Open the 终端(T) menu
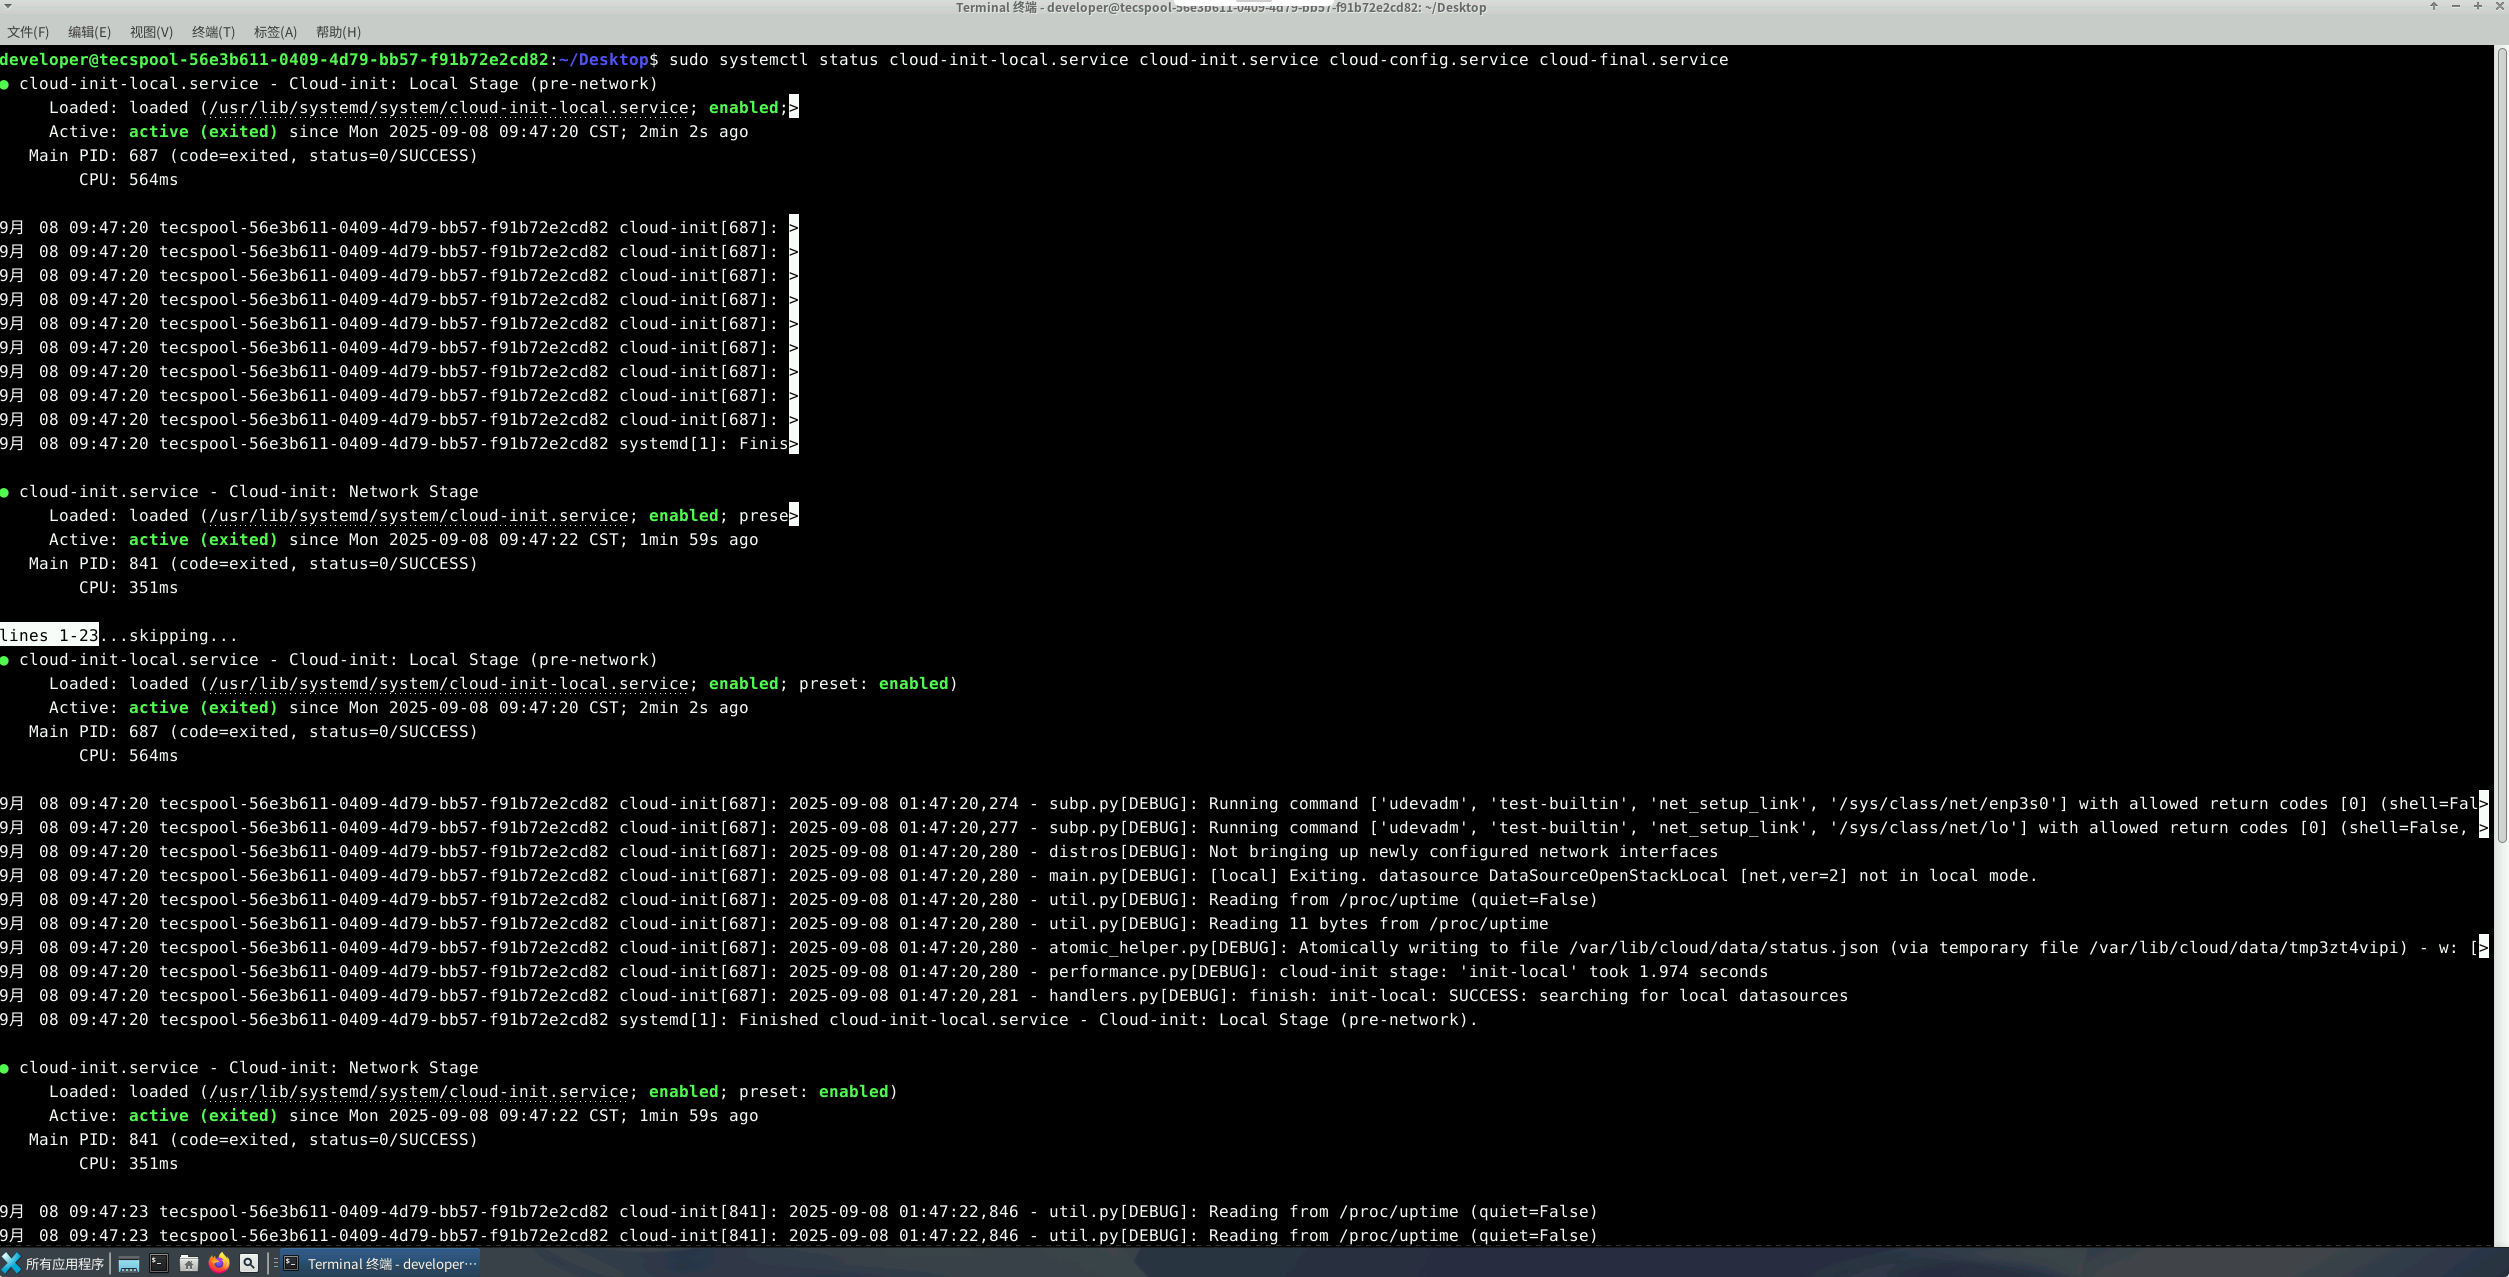 click(213, 32)
